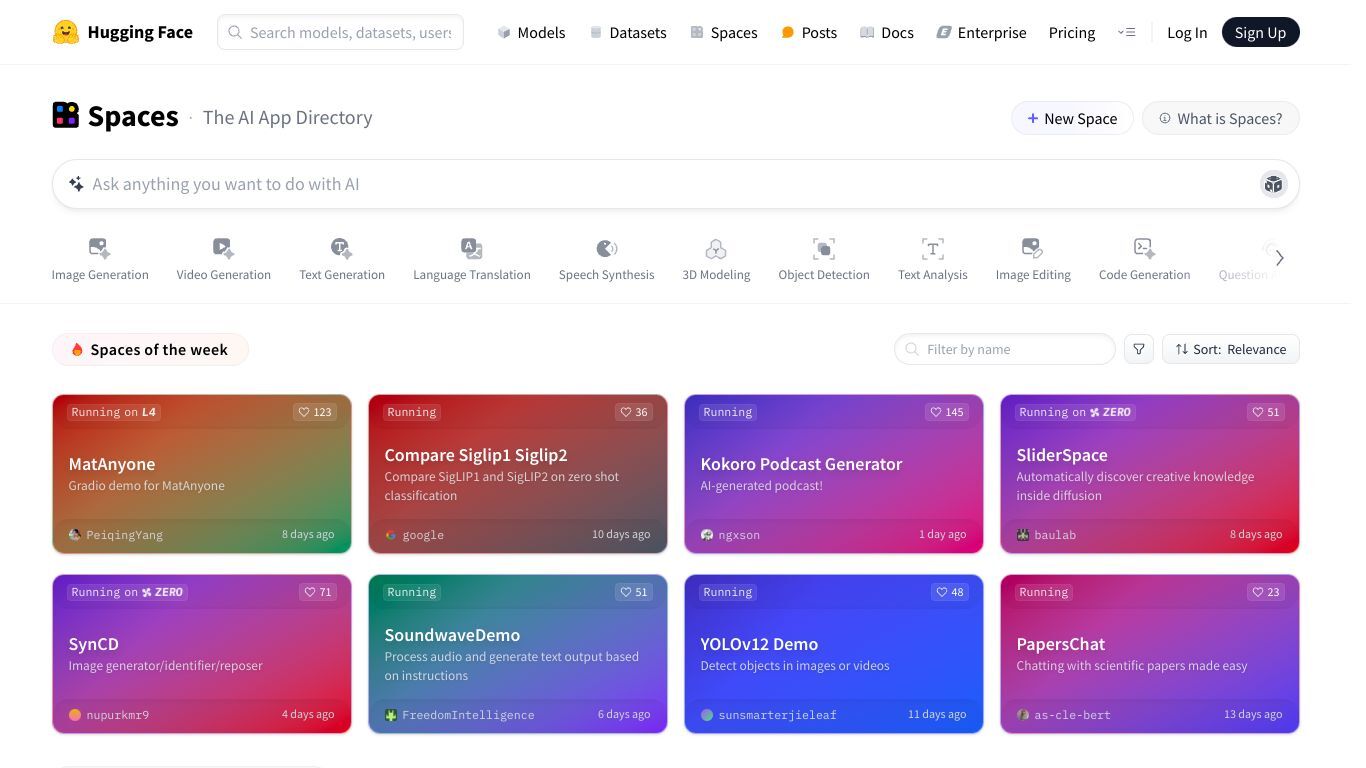Click SliderSpace Running on ZERO badge

1075,412
